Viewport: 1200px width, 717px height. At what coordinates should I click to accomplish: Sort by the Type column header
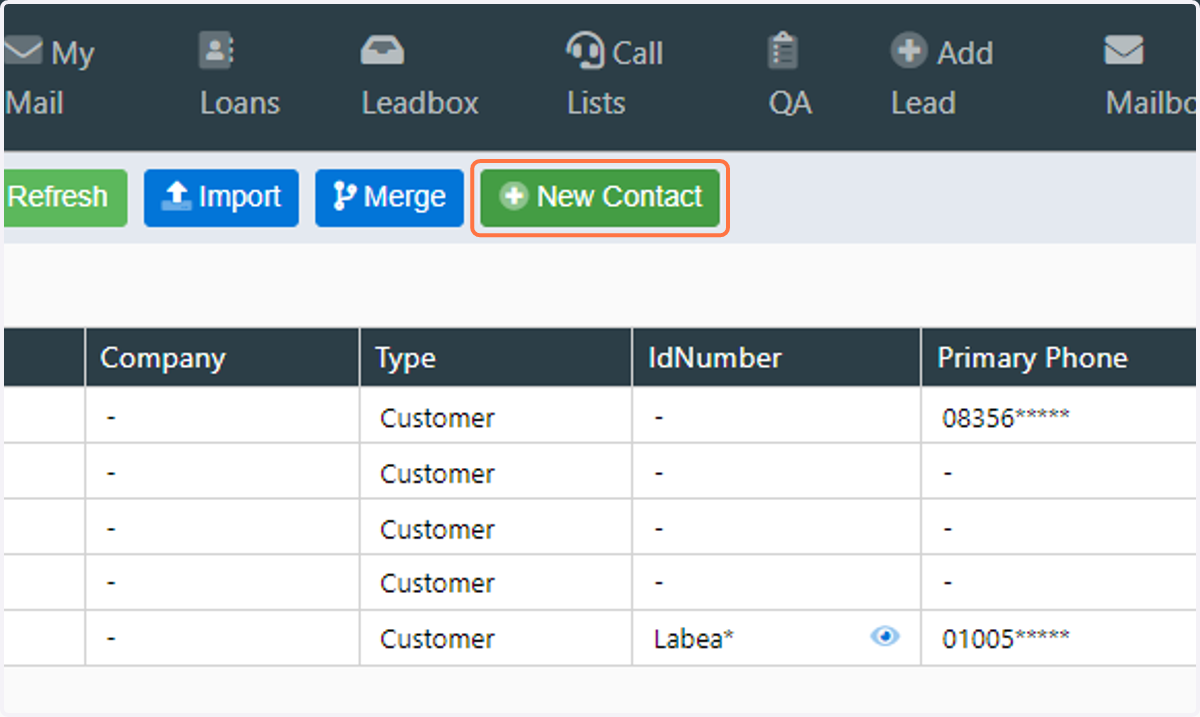[x=496, y=358]
